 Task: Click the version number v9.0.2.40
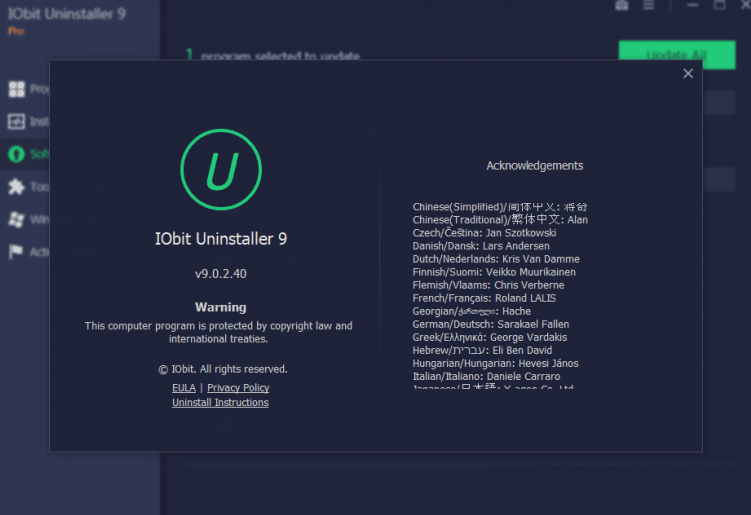pyautogui.click(x=220, y=272)
